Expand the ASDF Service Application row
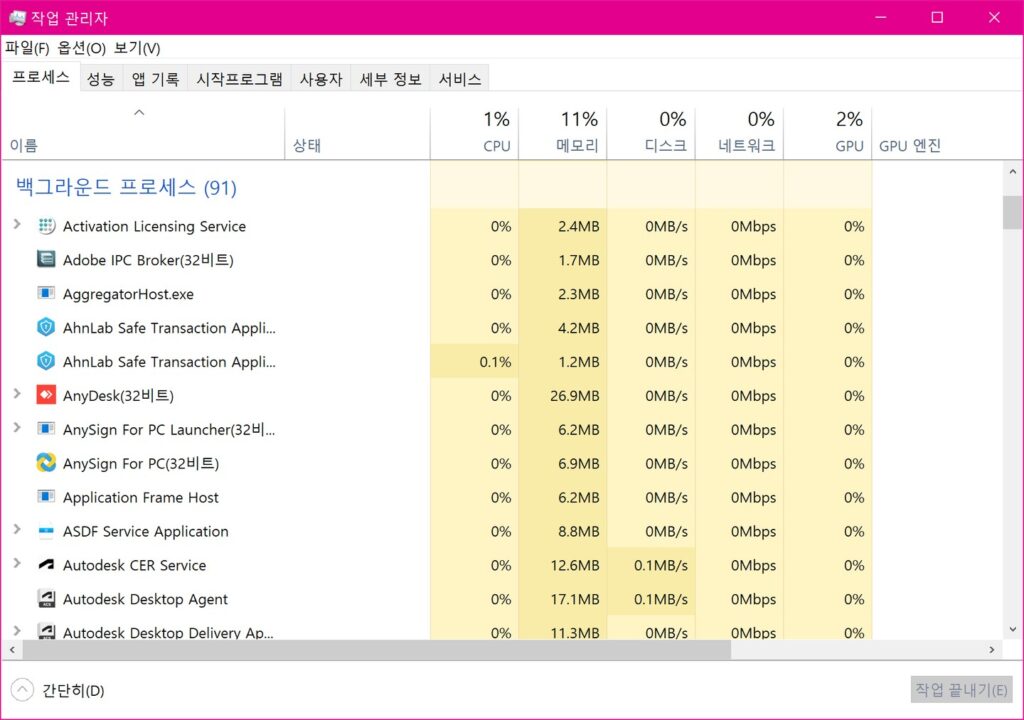 [17, 530]
